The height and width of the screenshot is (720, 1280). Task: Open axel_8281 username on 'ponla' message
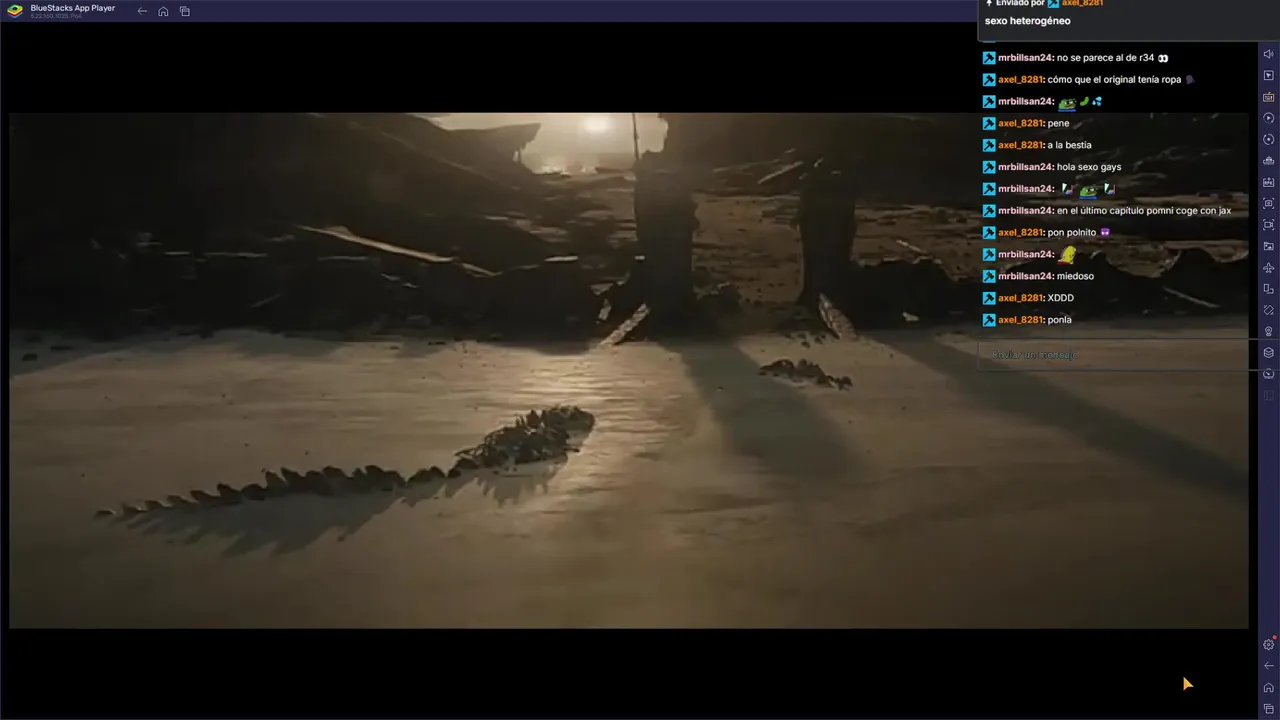pos(1020,320)
